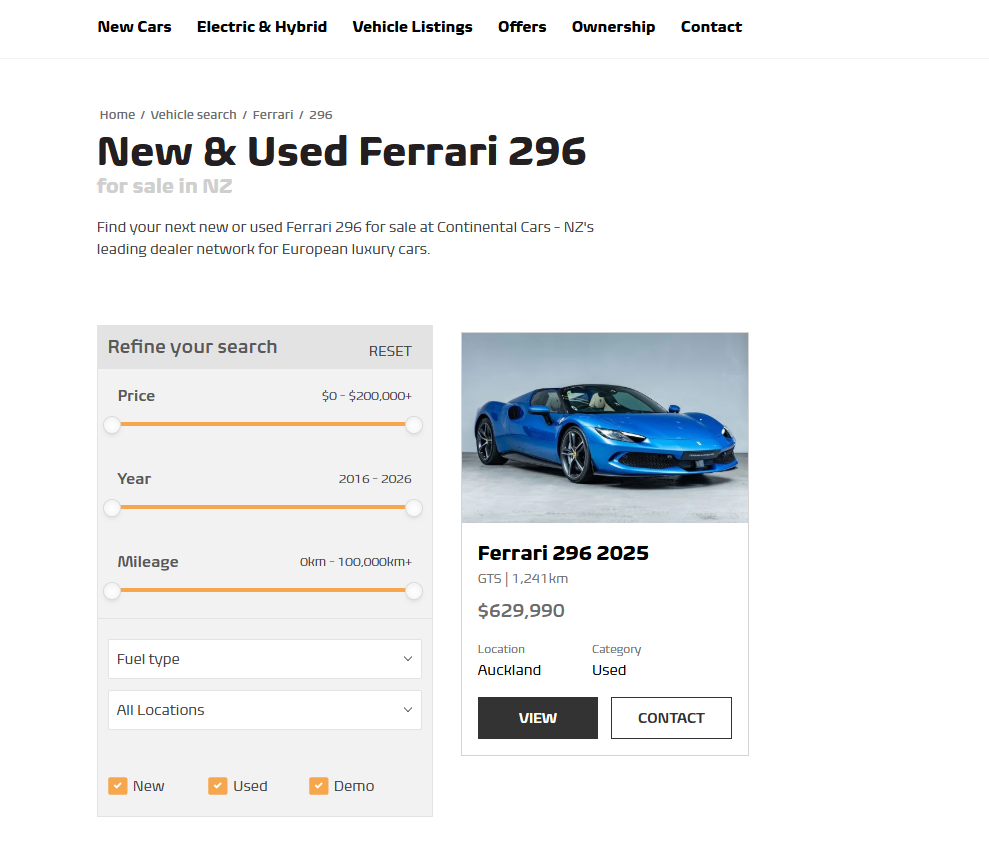Uncheck the New checkbox
This screenshot has width=989, height=852.
118,786
